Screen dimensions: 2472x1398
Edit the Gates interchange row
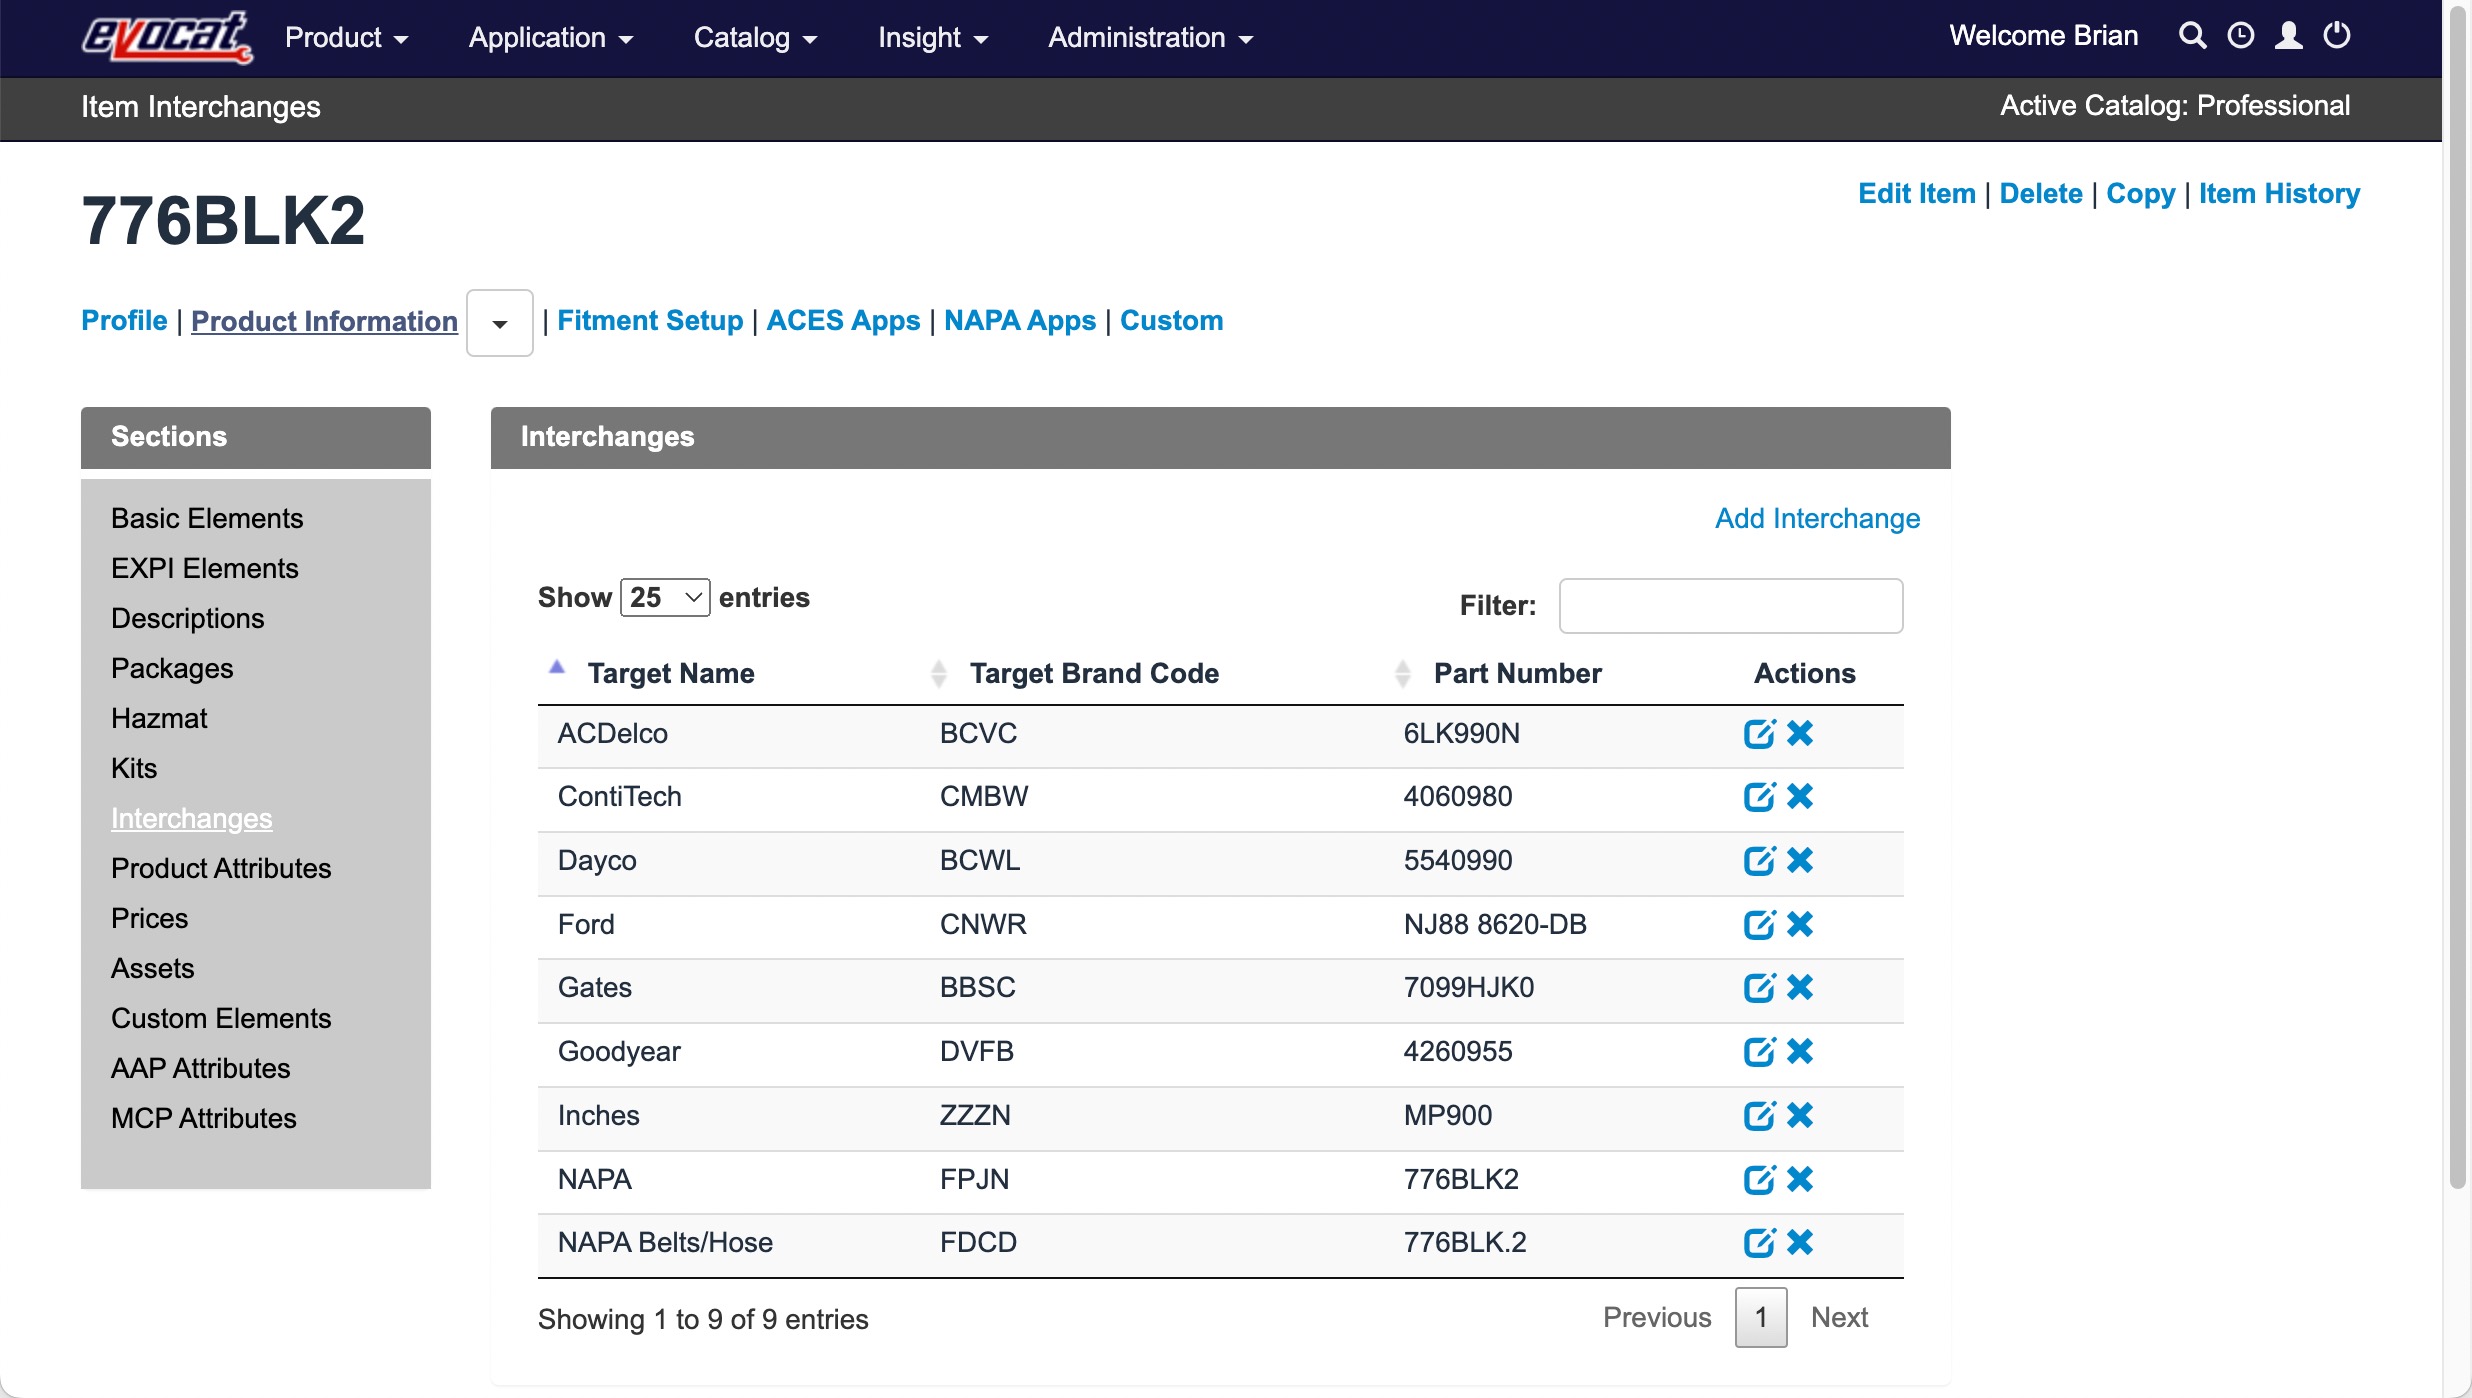pyautogui.click(x=1760, y=987)
